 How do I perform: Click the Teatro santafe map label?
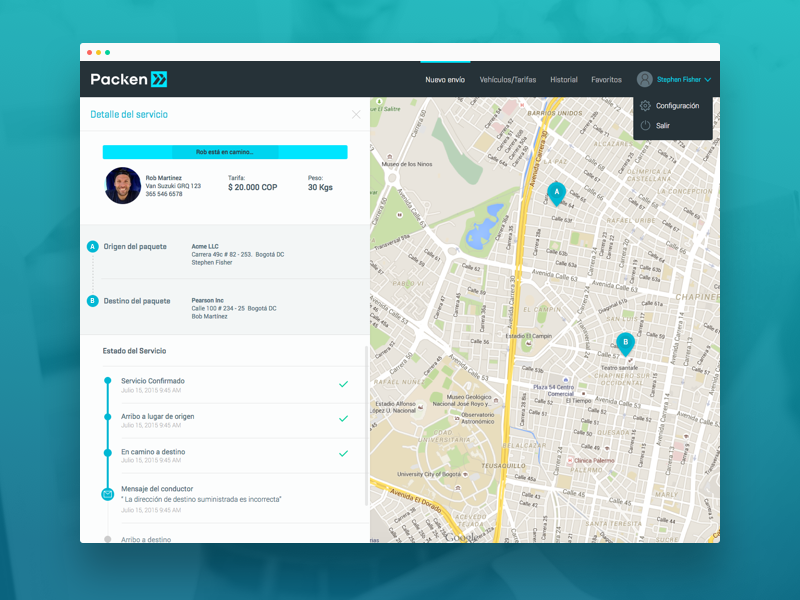tap(619, 367)
